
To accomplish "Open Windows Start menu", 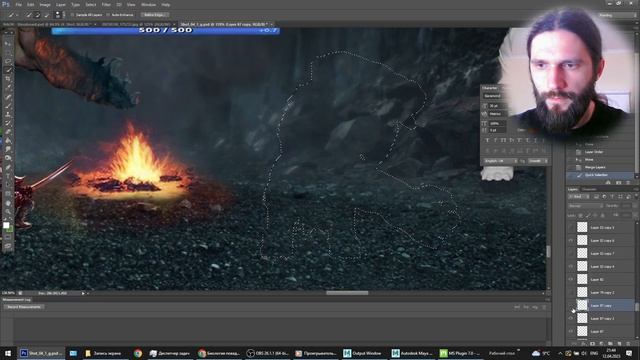I will tap(8, 353).
